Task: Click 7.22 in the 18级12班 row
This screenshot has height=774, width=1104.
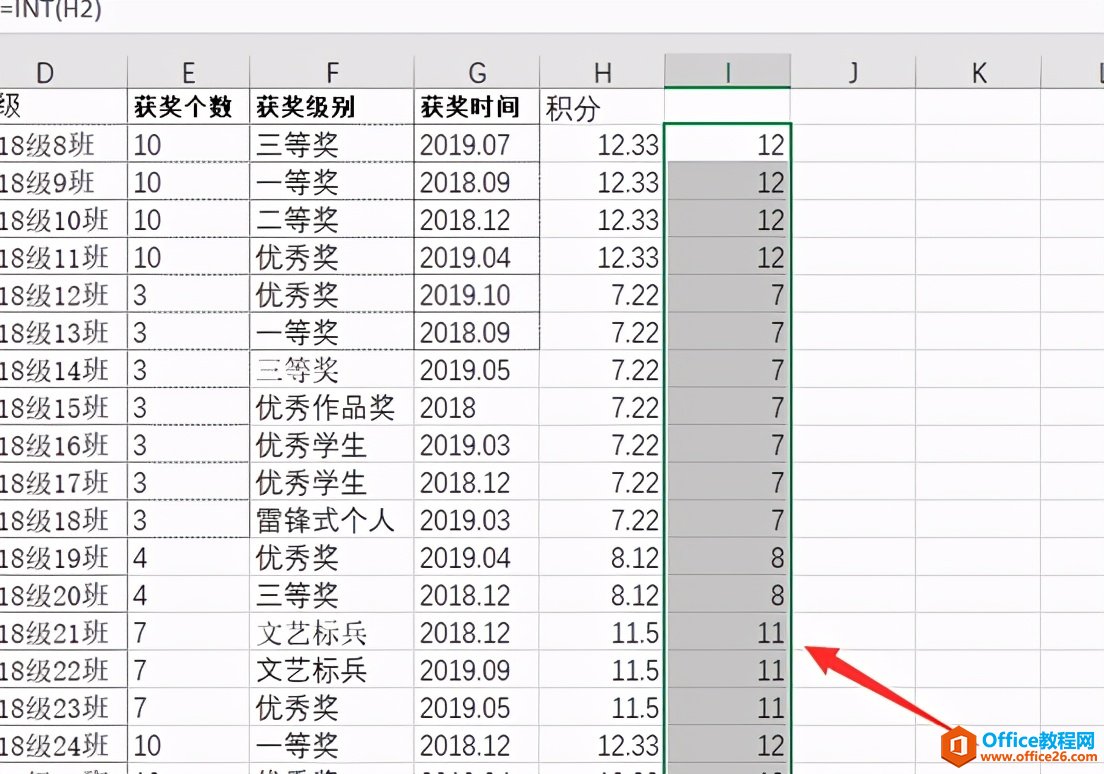Action: click(602, 294)
